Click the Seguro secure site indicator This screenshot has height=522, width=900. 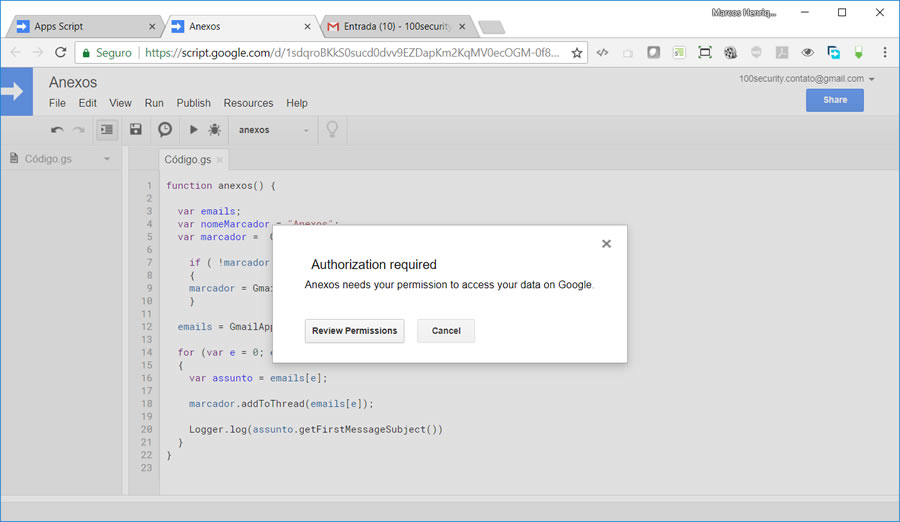(x=107, y=53)
